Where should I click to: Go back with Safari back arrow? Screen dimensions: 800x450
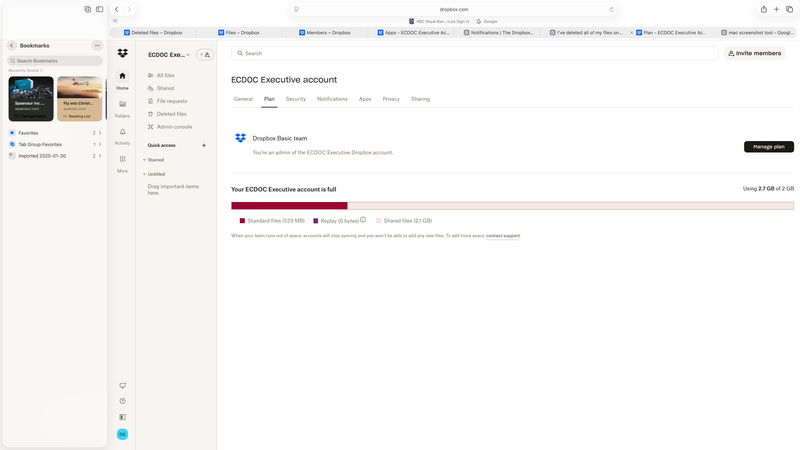[116, 9]
